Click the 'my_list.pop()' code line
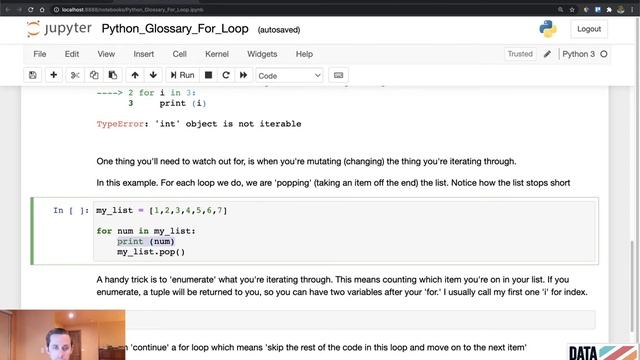 coord(151,252)
